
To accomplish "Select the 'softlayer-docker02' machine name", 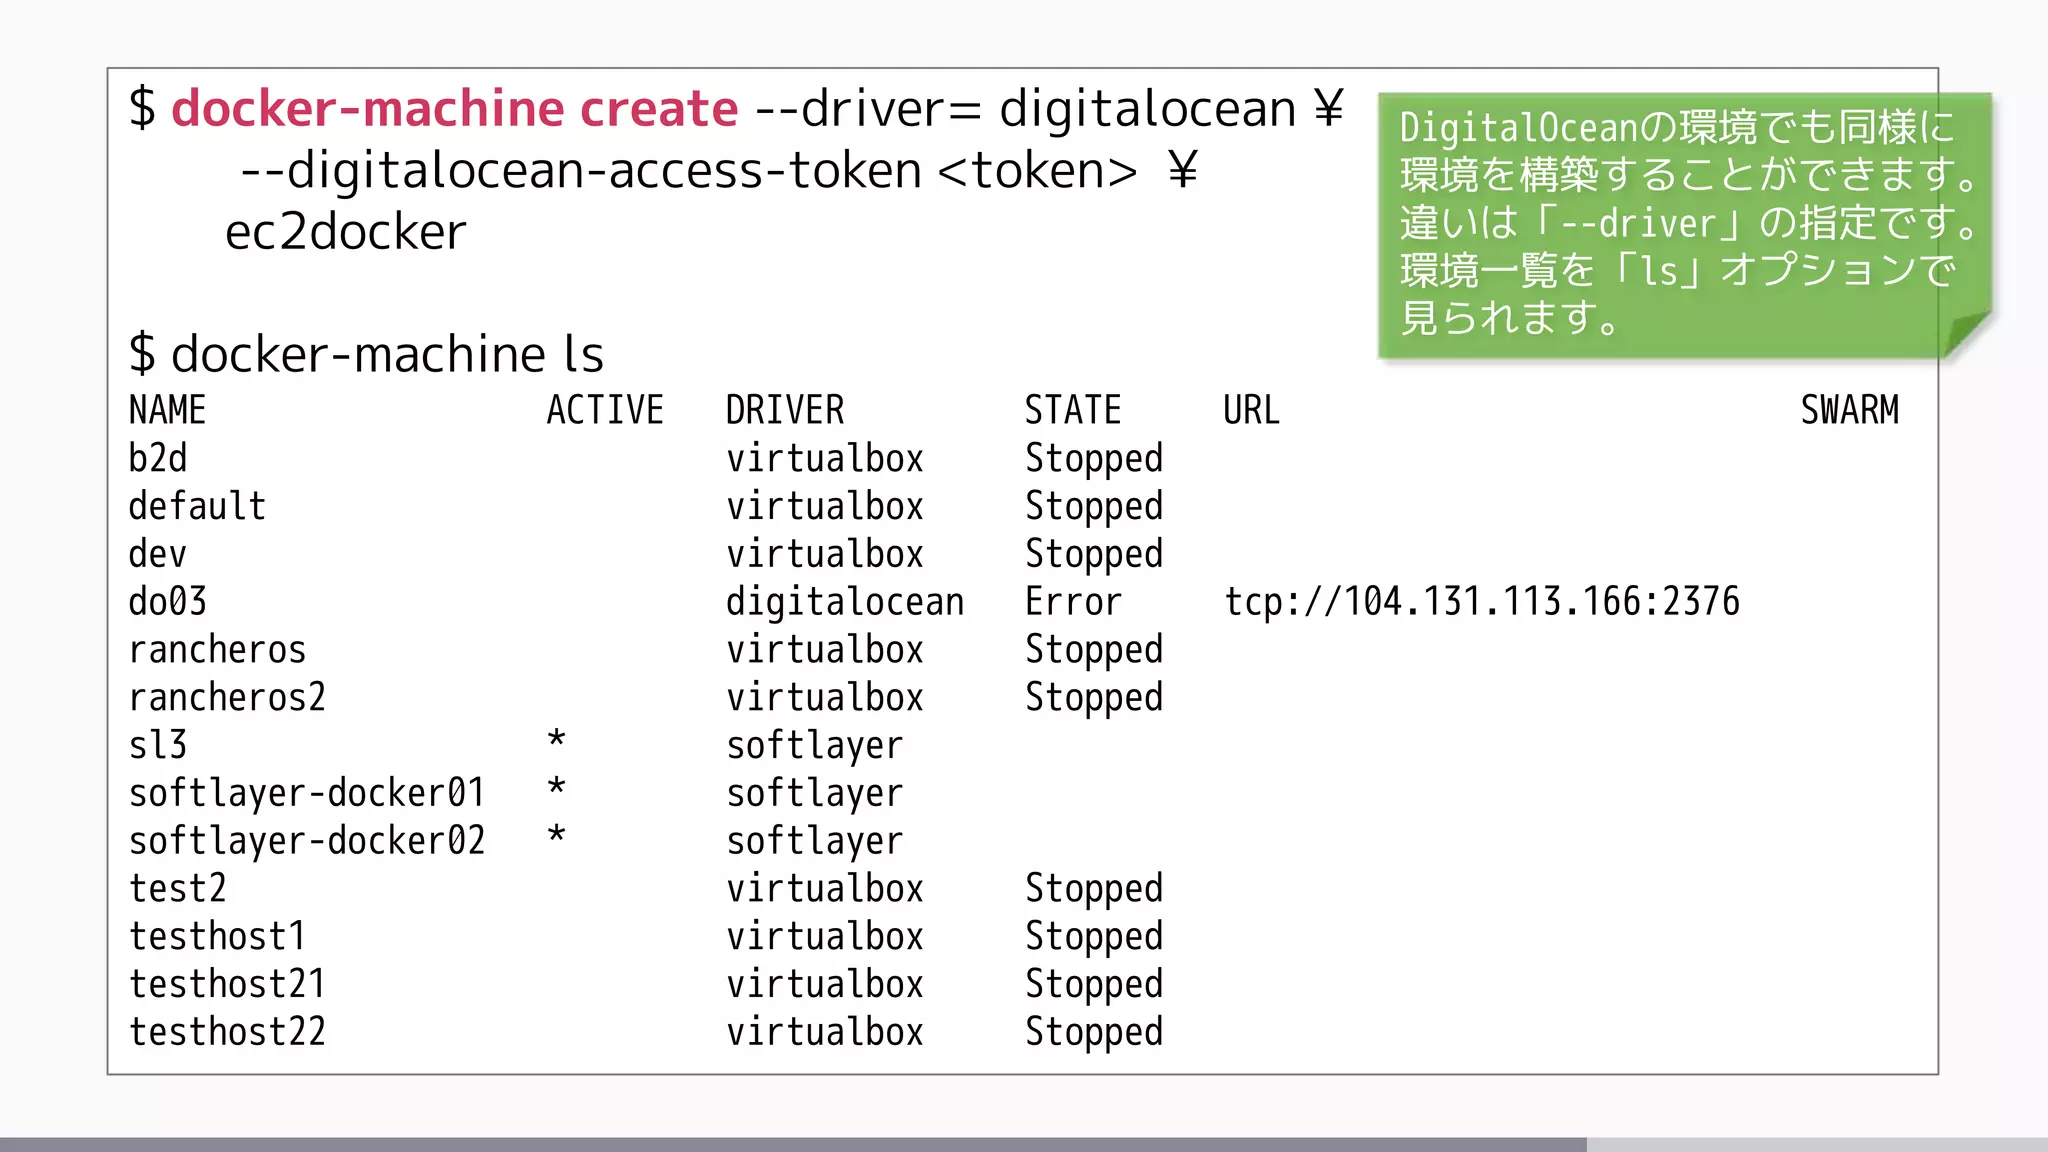I will tap(307, 841).
